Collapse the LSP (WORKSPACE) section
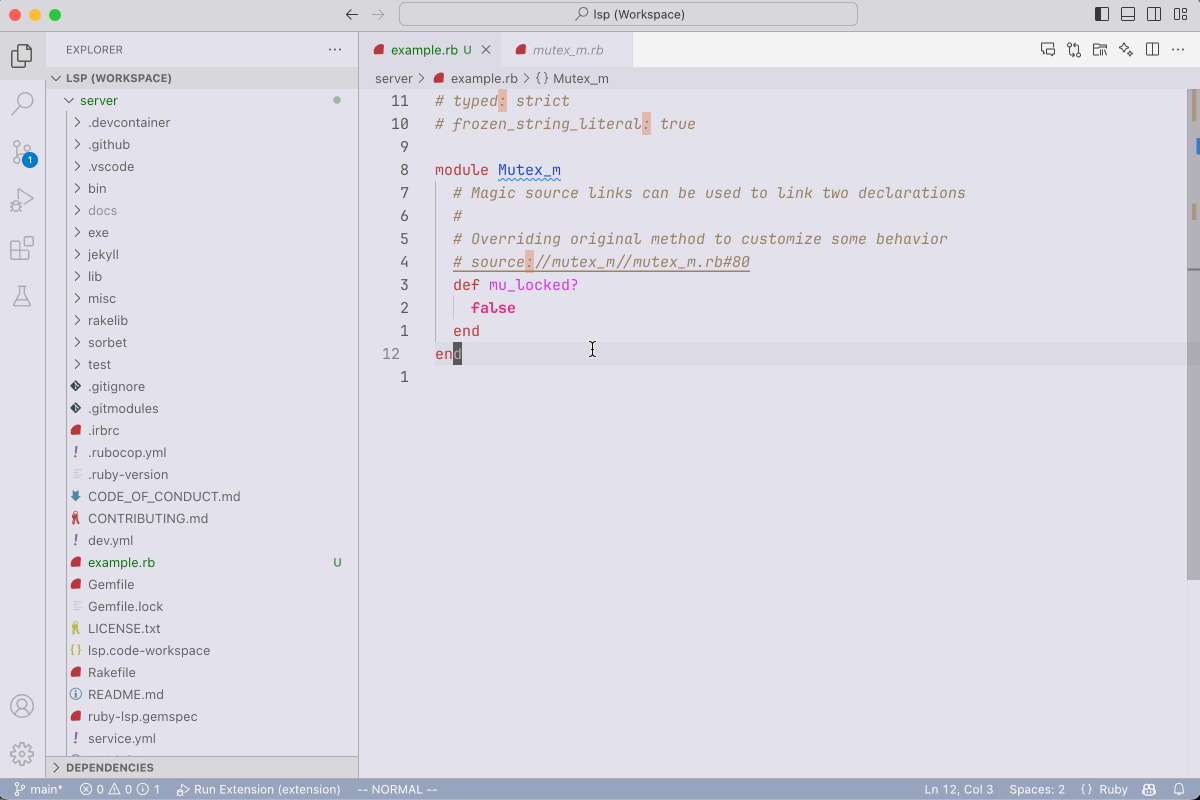Viewport: 1200px width, 800px height. pos(202,78)
